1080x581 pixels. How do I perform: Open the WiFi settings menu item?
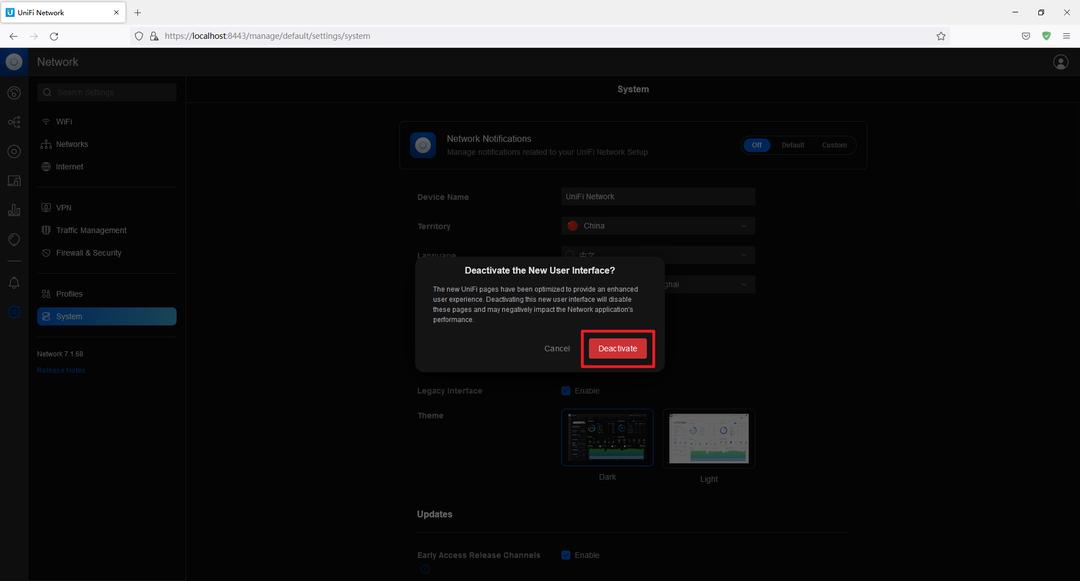(64, 121)
